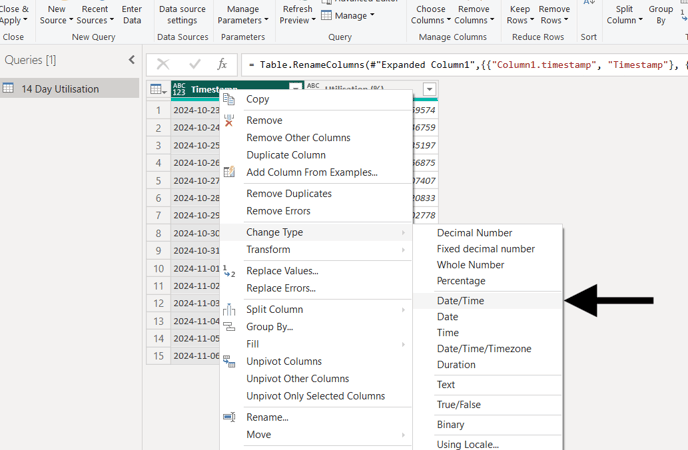Click the Group By menu icon
The width and height of the screenshot is (688, 450).
click(x=229, y=326)
